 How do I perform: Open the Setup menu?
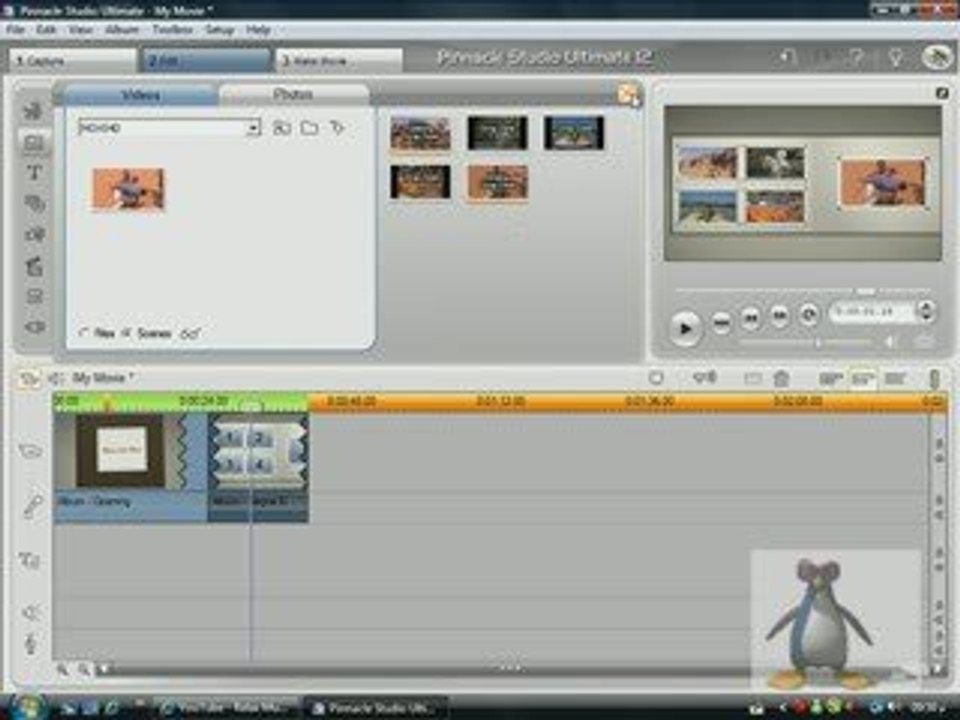coord(220,29)
